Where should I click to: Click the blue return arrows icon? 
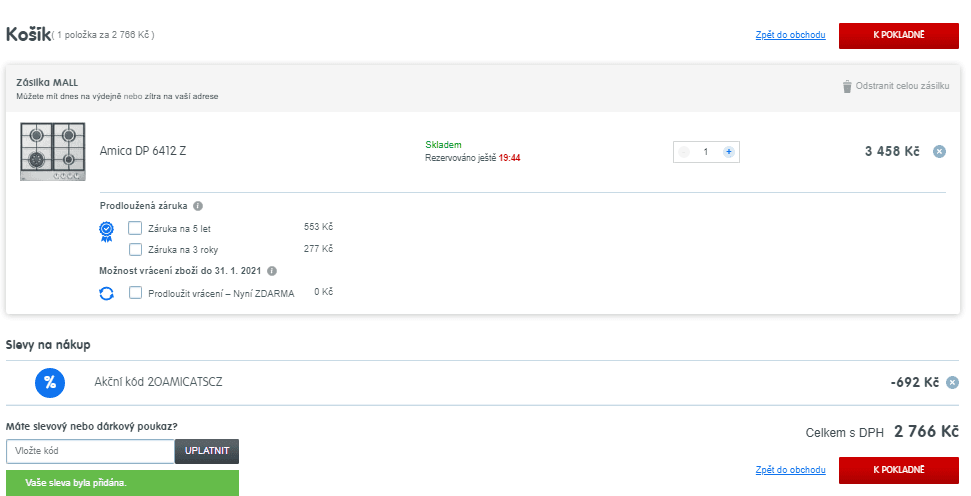click(107, 293)
